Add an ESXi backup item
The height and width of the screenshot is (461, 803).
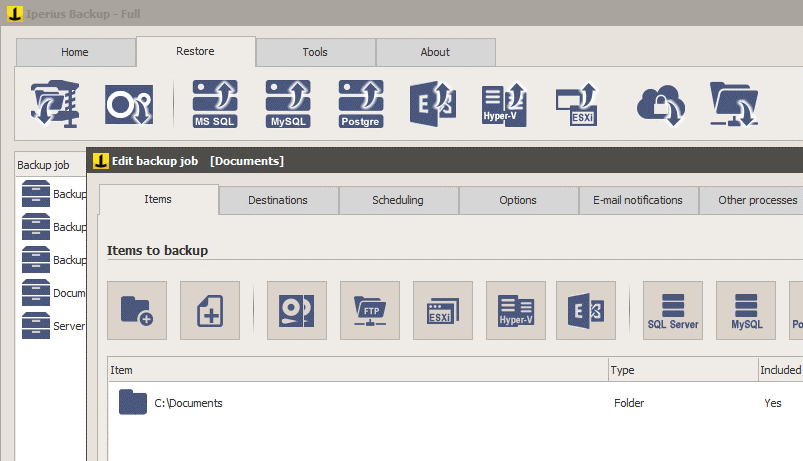[x=443, y=310]
